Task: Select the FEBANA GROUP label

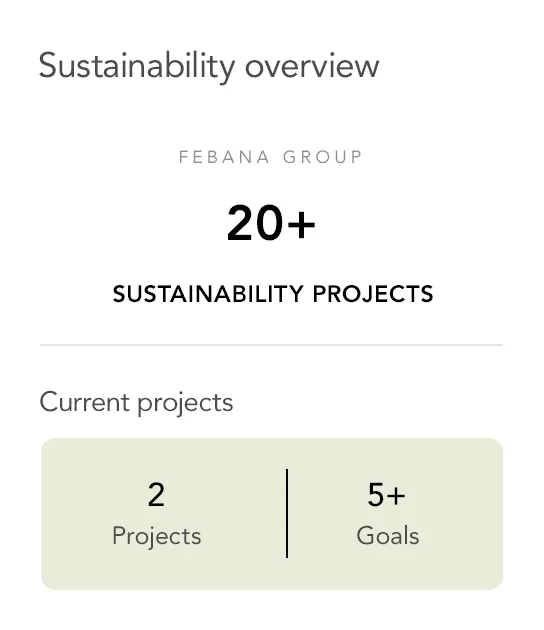Action: pos(271,157)
